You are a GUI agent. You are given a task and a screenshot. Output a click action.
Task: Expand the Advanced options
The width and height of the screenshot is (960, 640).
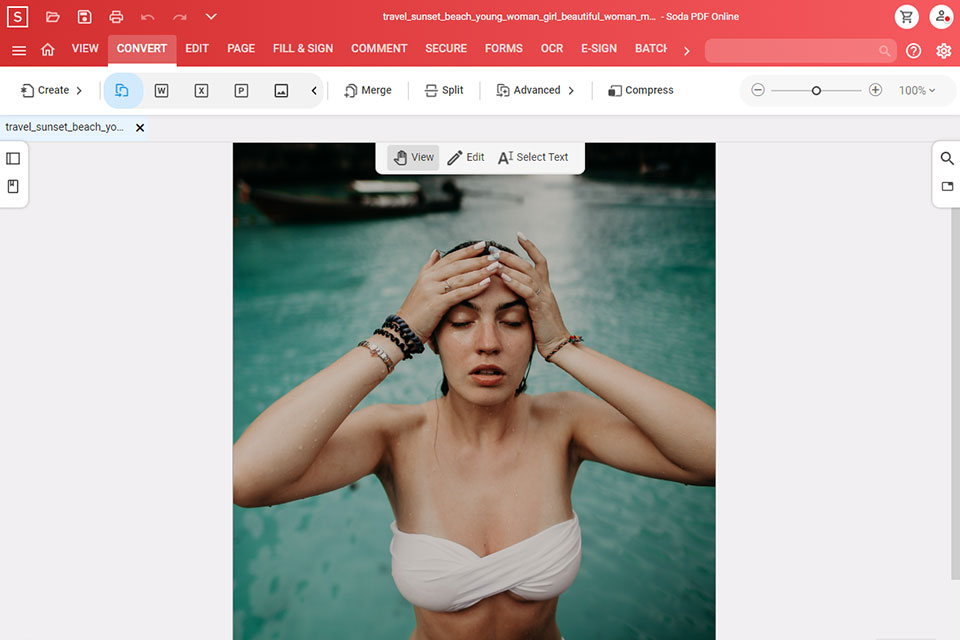click(x=536, y=91)
